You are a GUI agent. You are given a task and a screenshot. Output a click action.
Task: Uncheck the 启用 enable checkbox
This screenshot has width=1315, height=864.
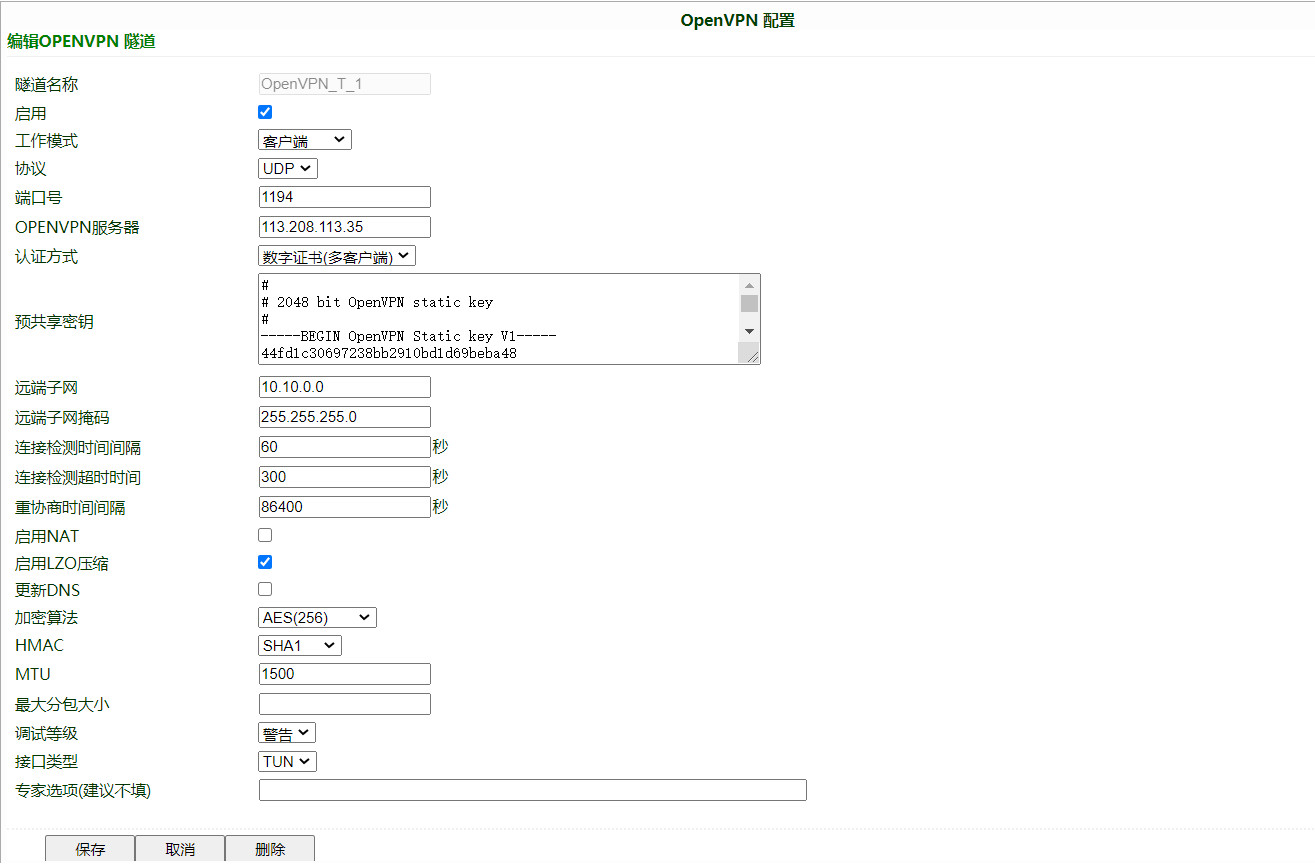[x=265, y=112]
